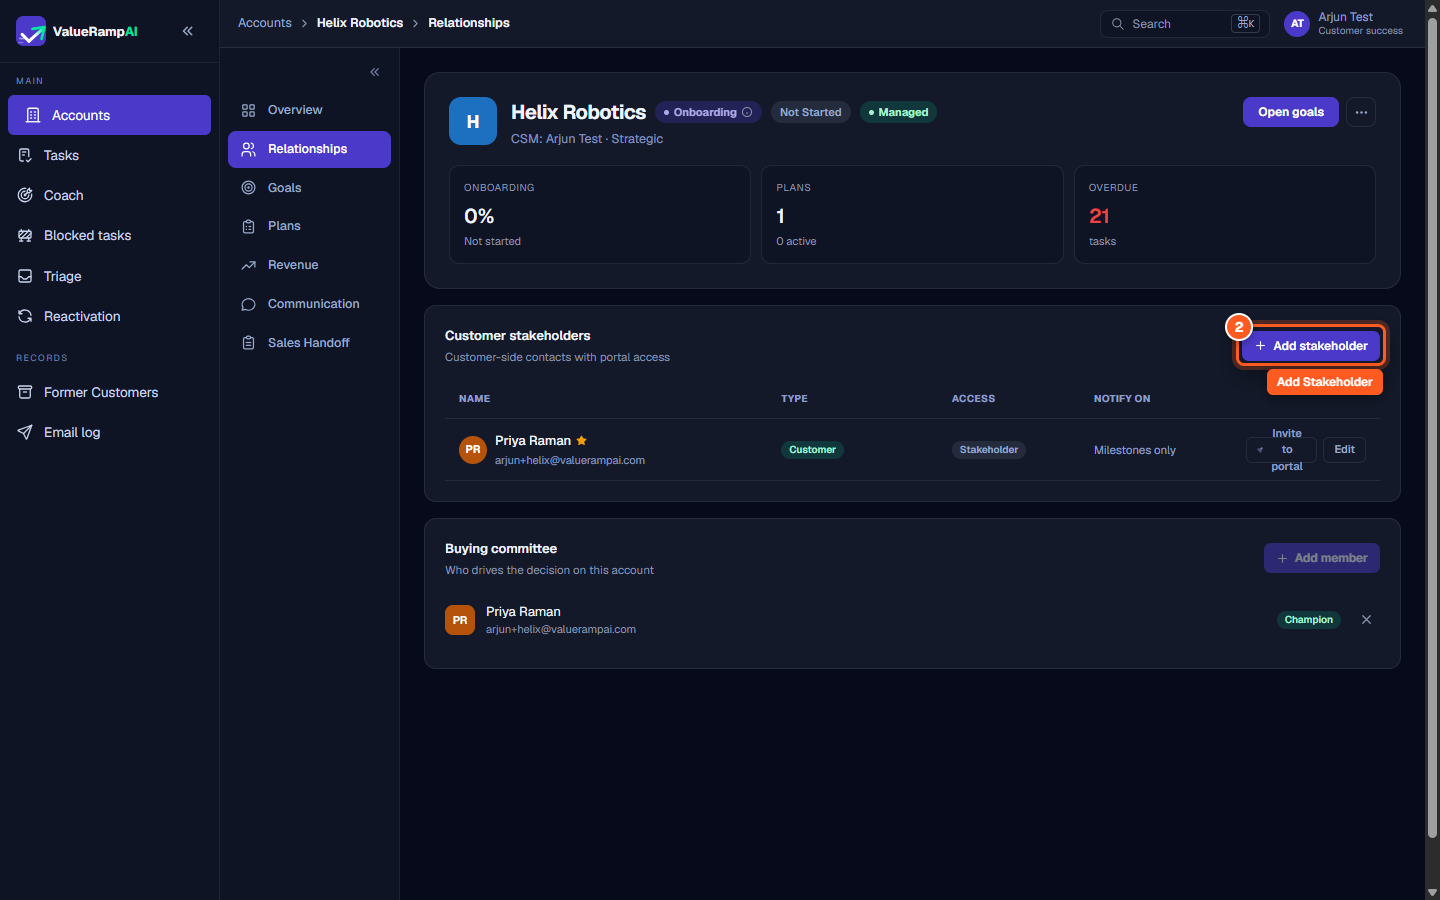Viewport: 1440px width, 900px height.
Task: Show the Revenue tab
Action: click(309, 265)
